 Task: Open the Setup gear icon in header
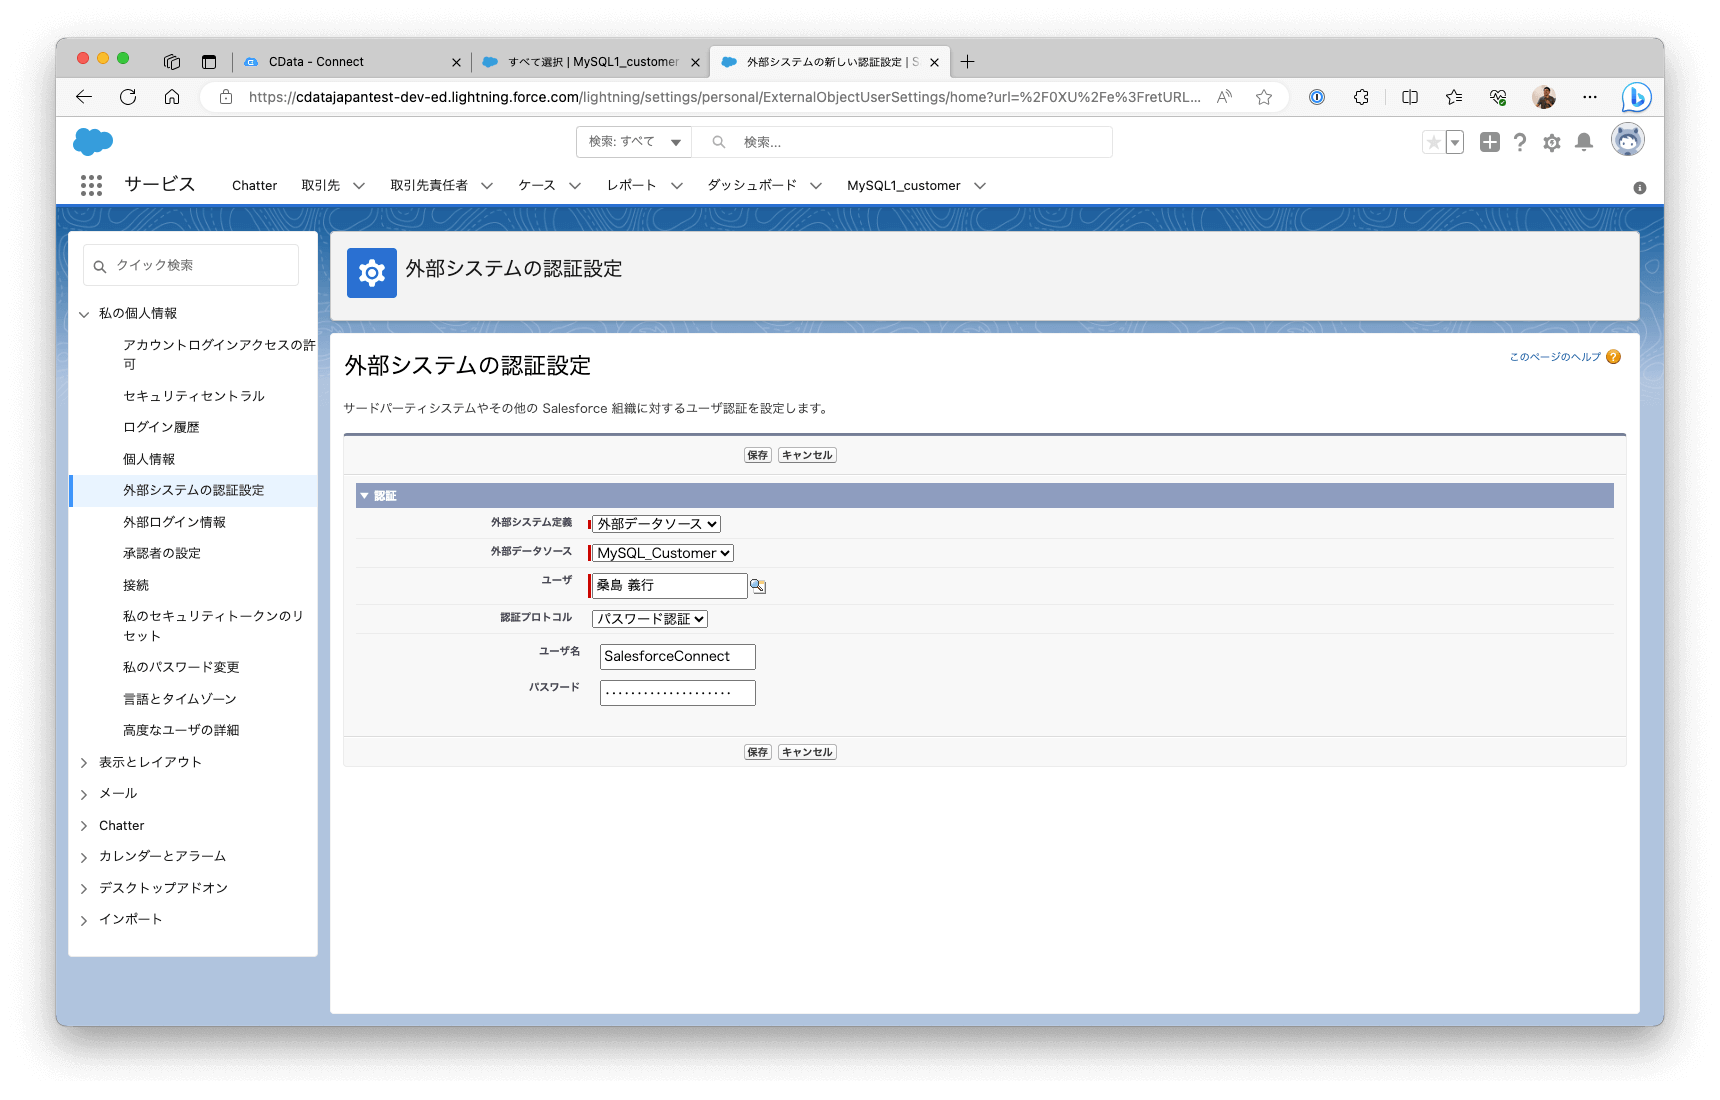coord(1552,143)
